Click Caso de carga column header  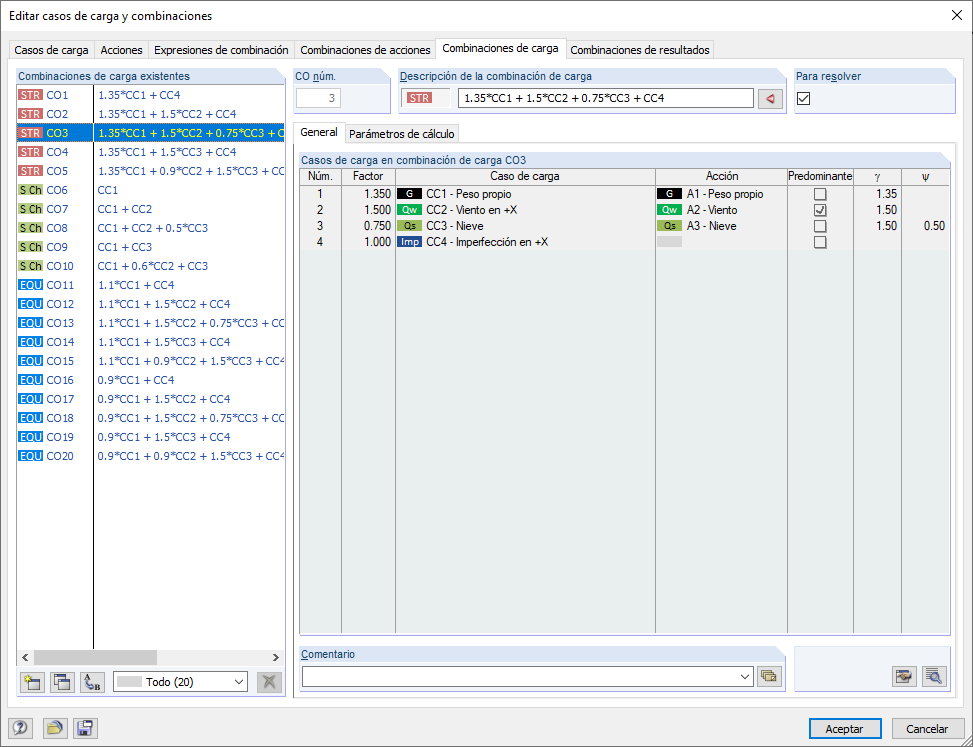[x=525, y=176]
